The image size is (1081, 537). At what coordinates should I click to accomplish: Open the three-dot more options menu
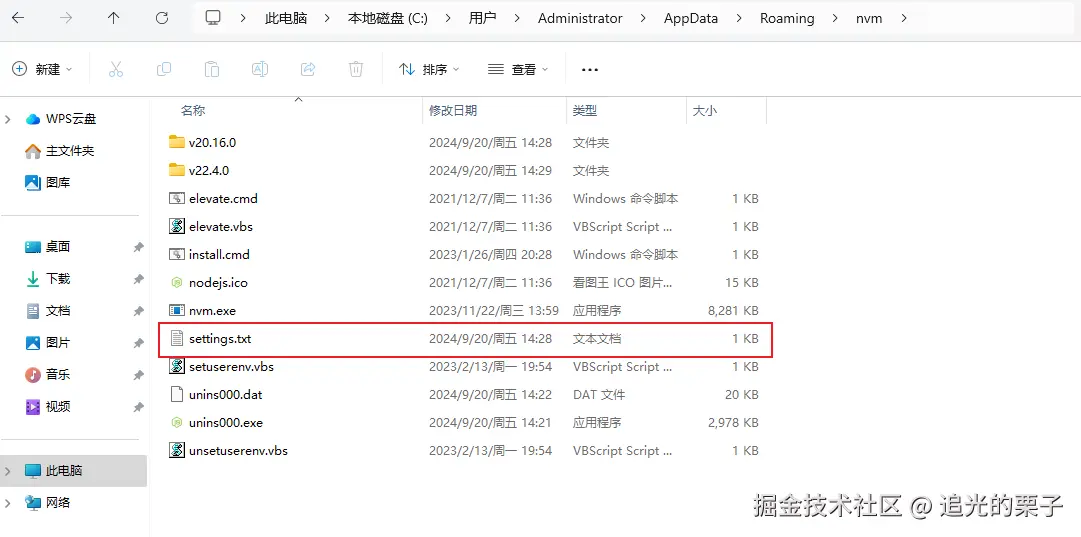590,70
